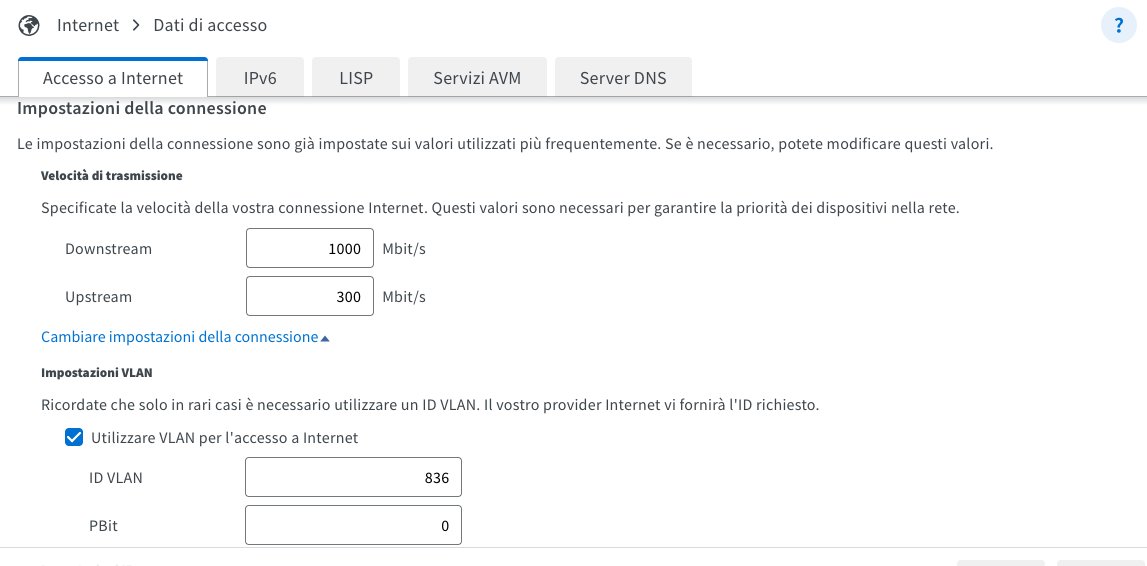
Task: Switch to the Servizi AVM tab
Action: (477, 78)
